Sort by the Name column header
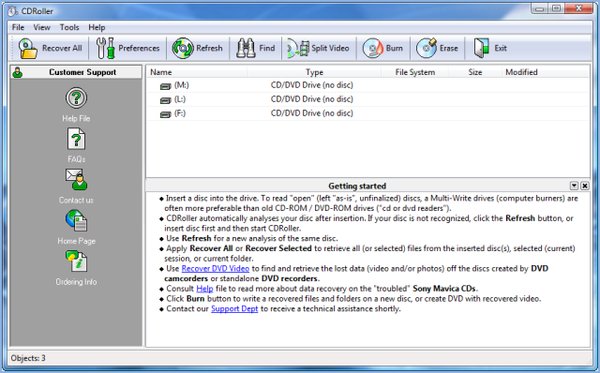This screenshot has width=600, height=373. pyautogui.click(x=197, y=72)
